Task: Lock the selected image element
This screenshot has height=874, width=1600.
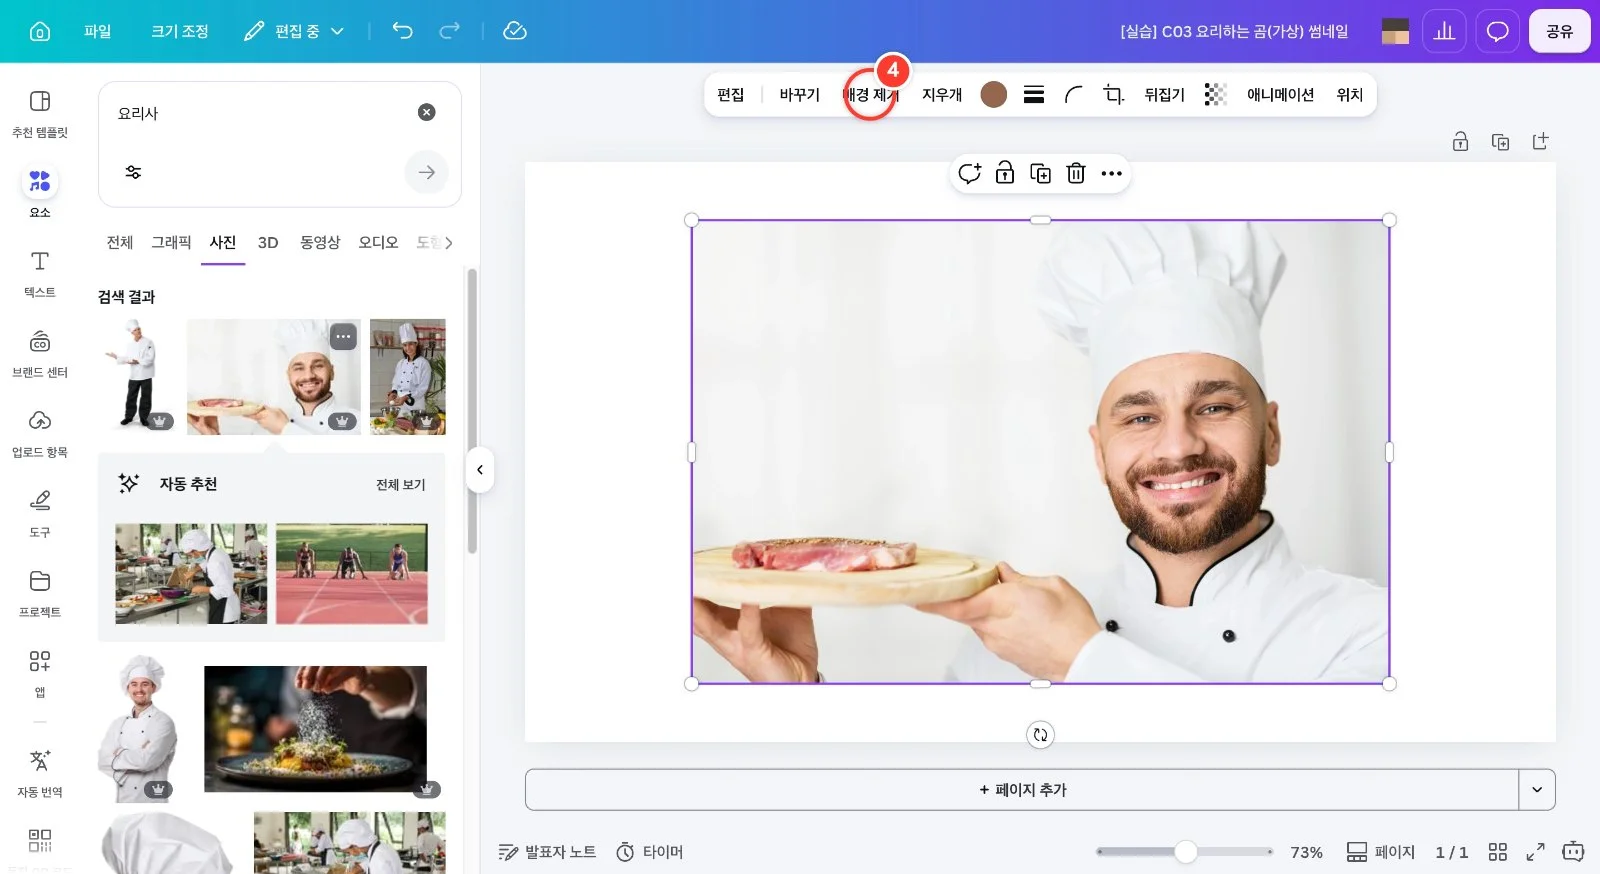Action: coord(1005,173)
